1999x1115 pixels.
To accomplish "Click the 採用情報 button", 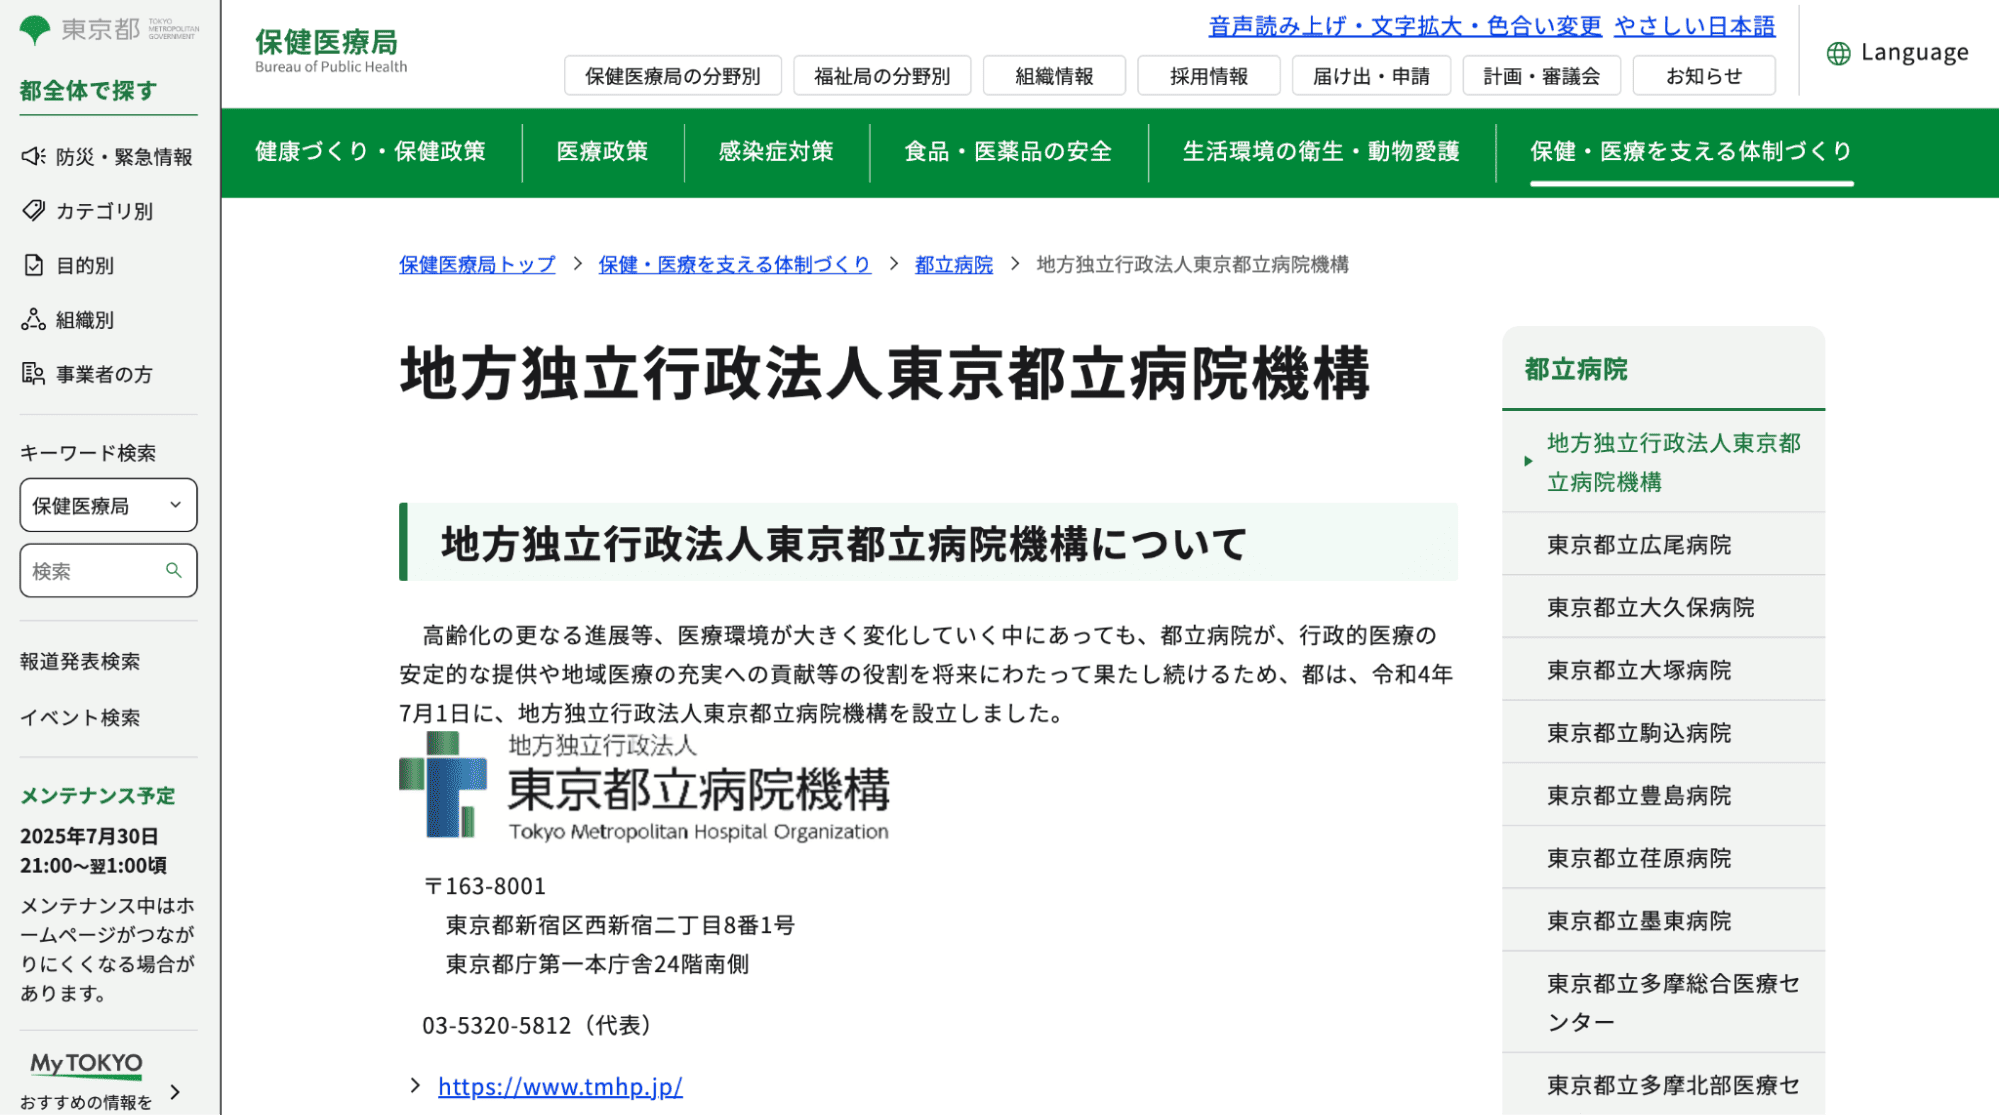I will point(1209,76).
